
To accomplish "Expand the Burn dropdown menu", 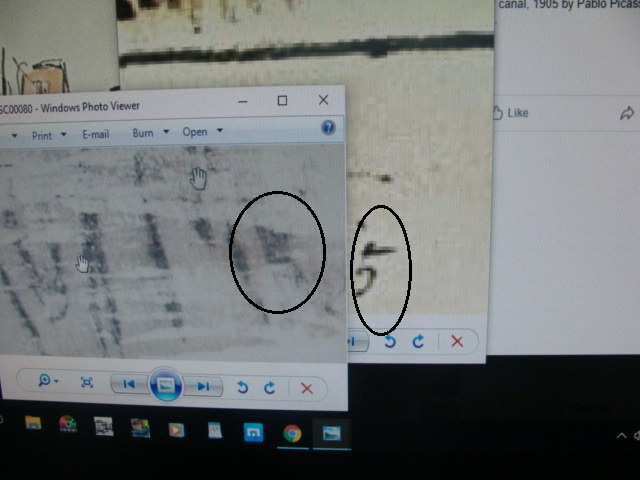I will click(x=148, y=133).
